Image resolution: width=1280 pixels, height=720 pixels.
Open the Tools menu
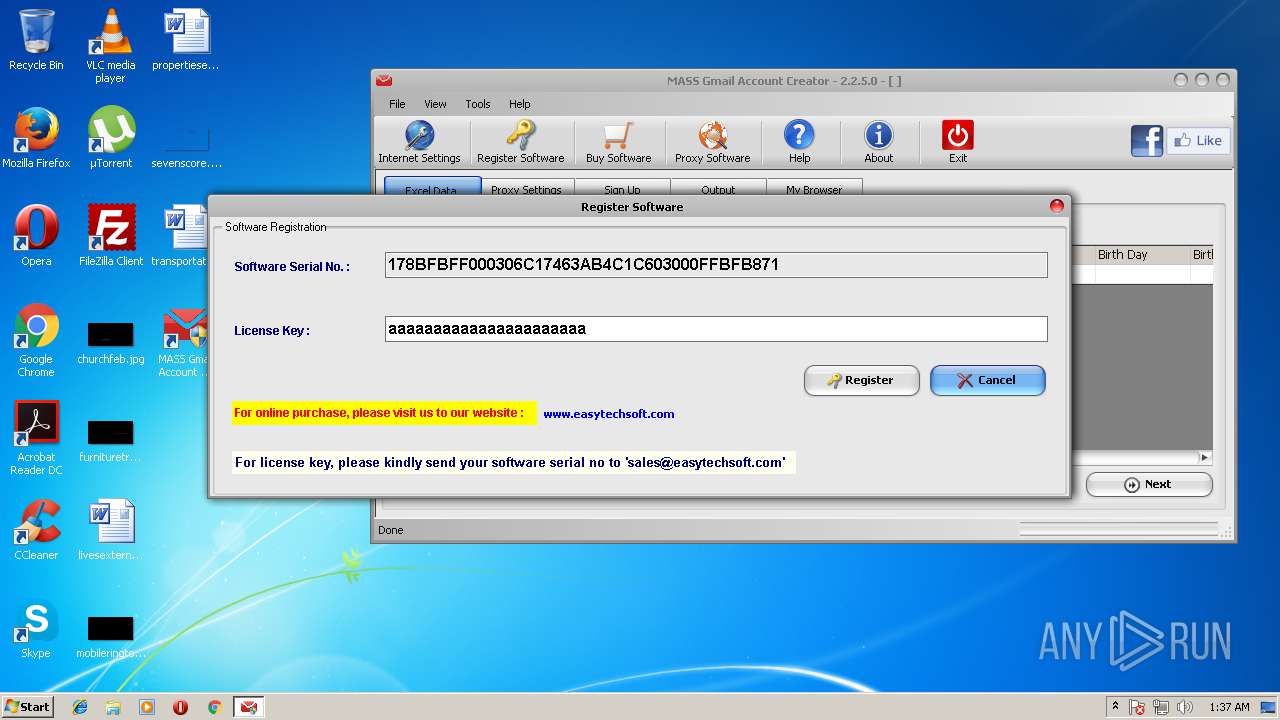tap(478, 104)
